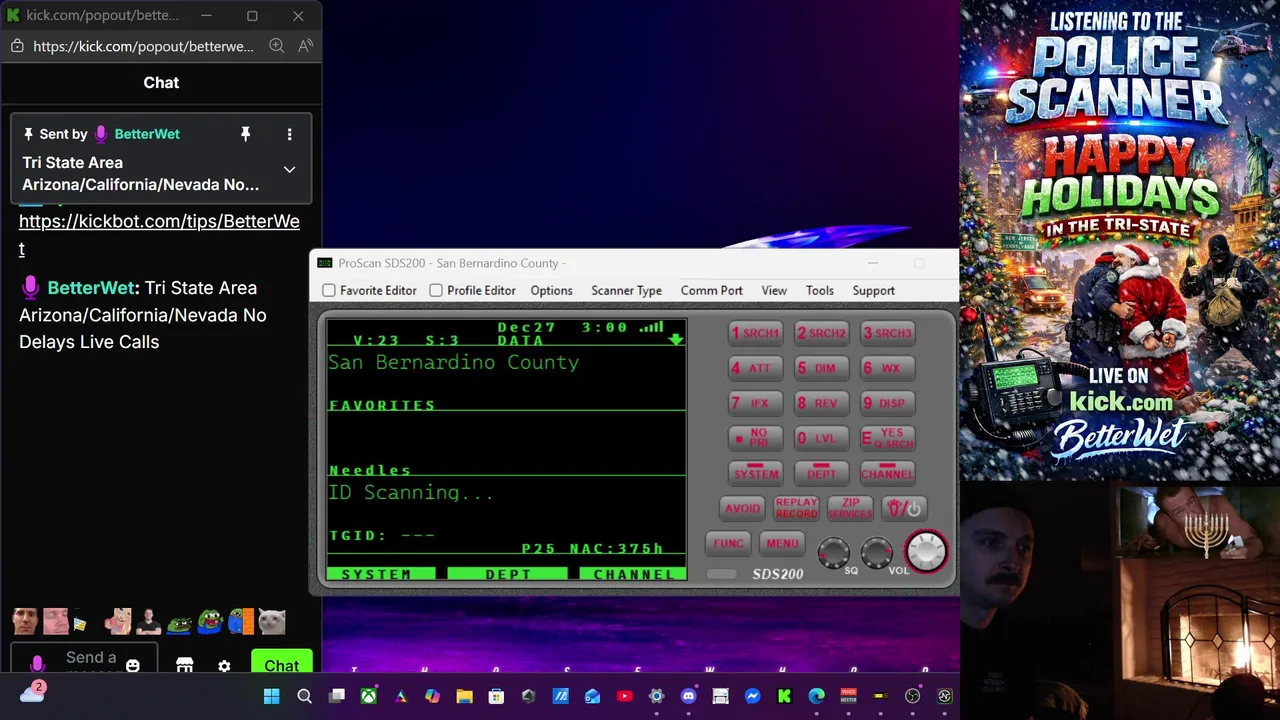
Task: Click the Send a message input
Action: (91, 660)
